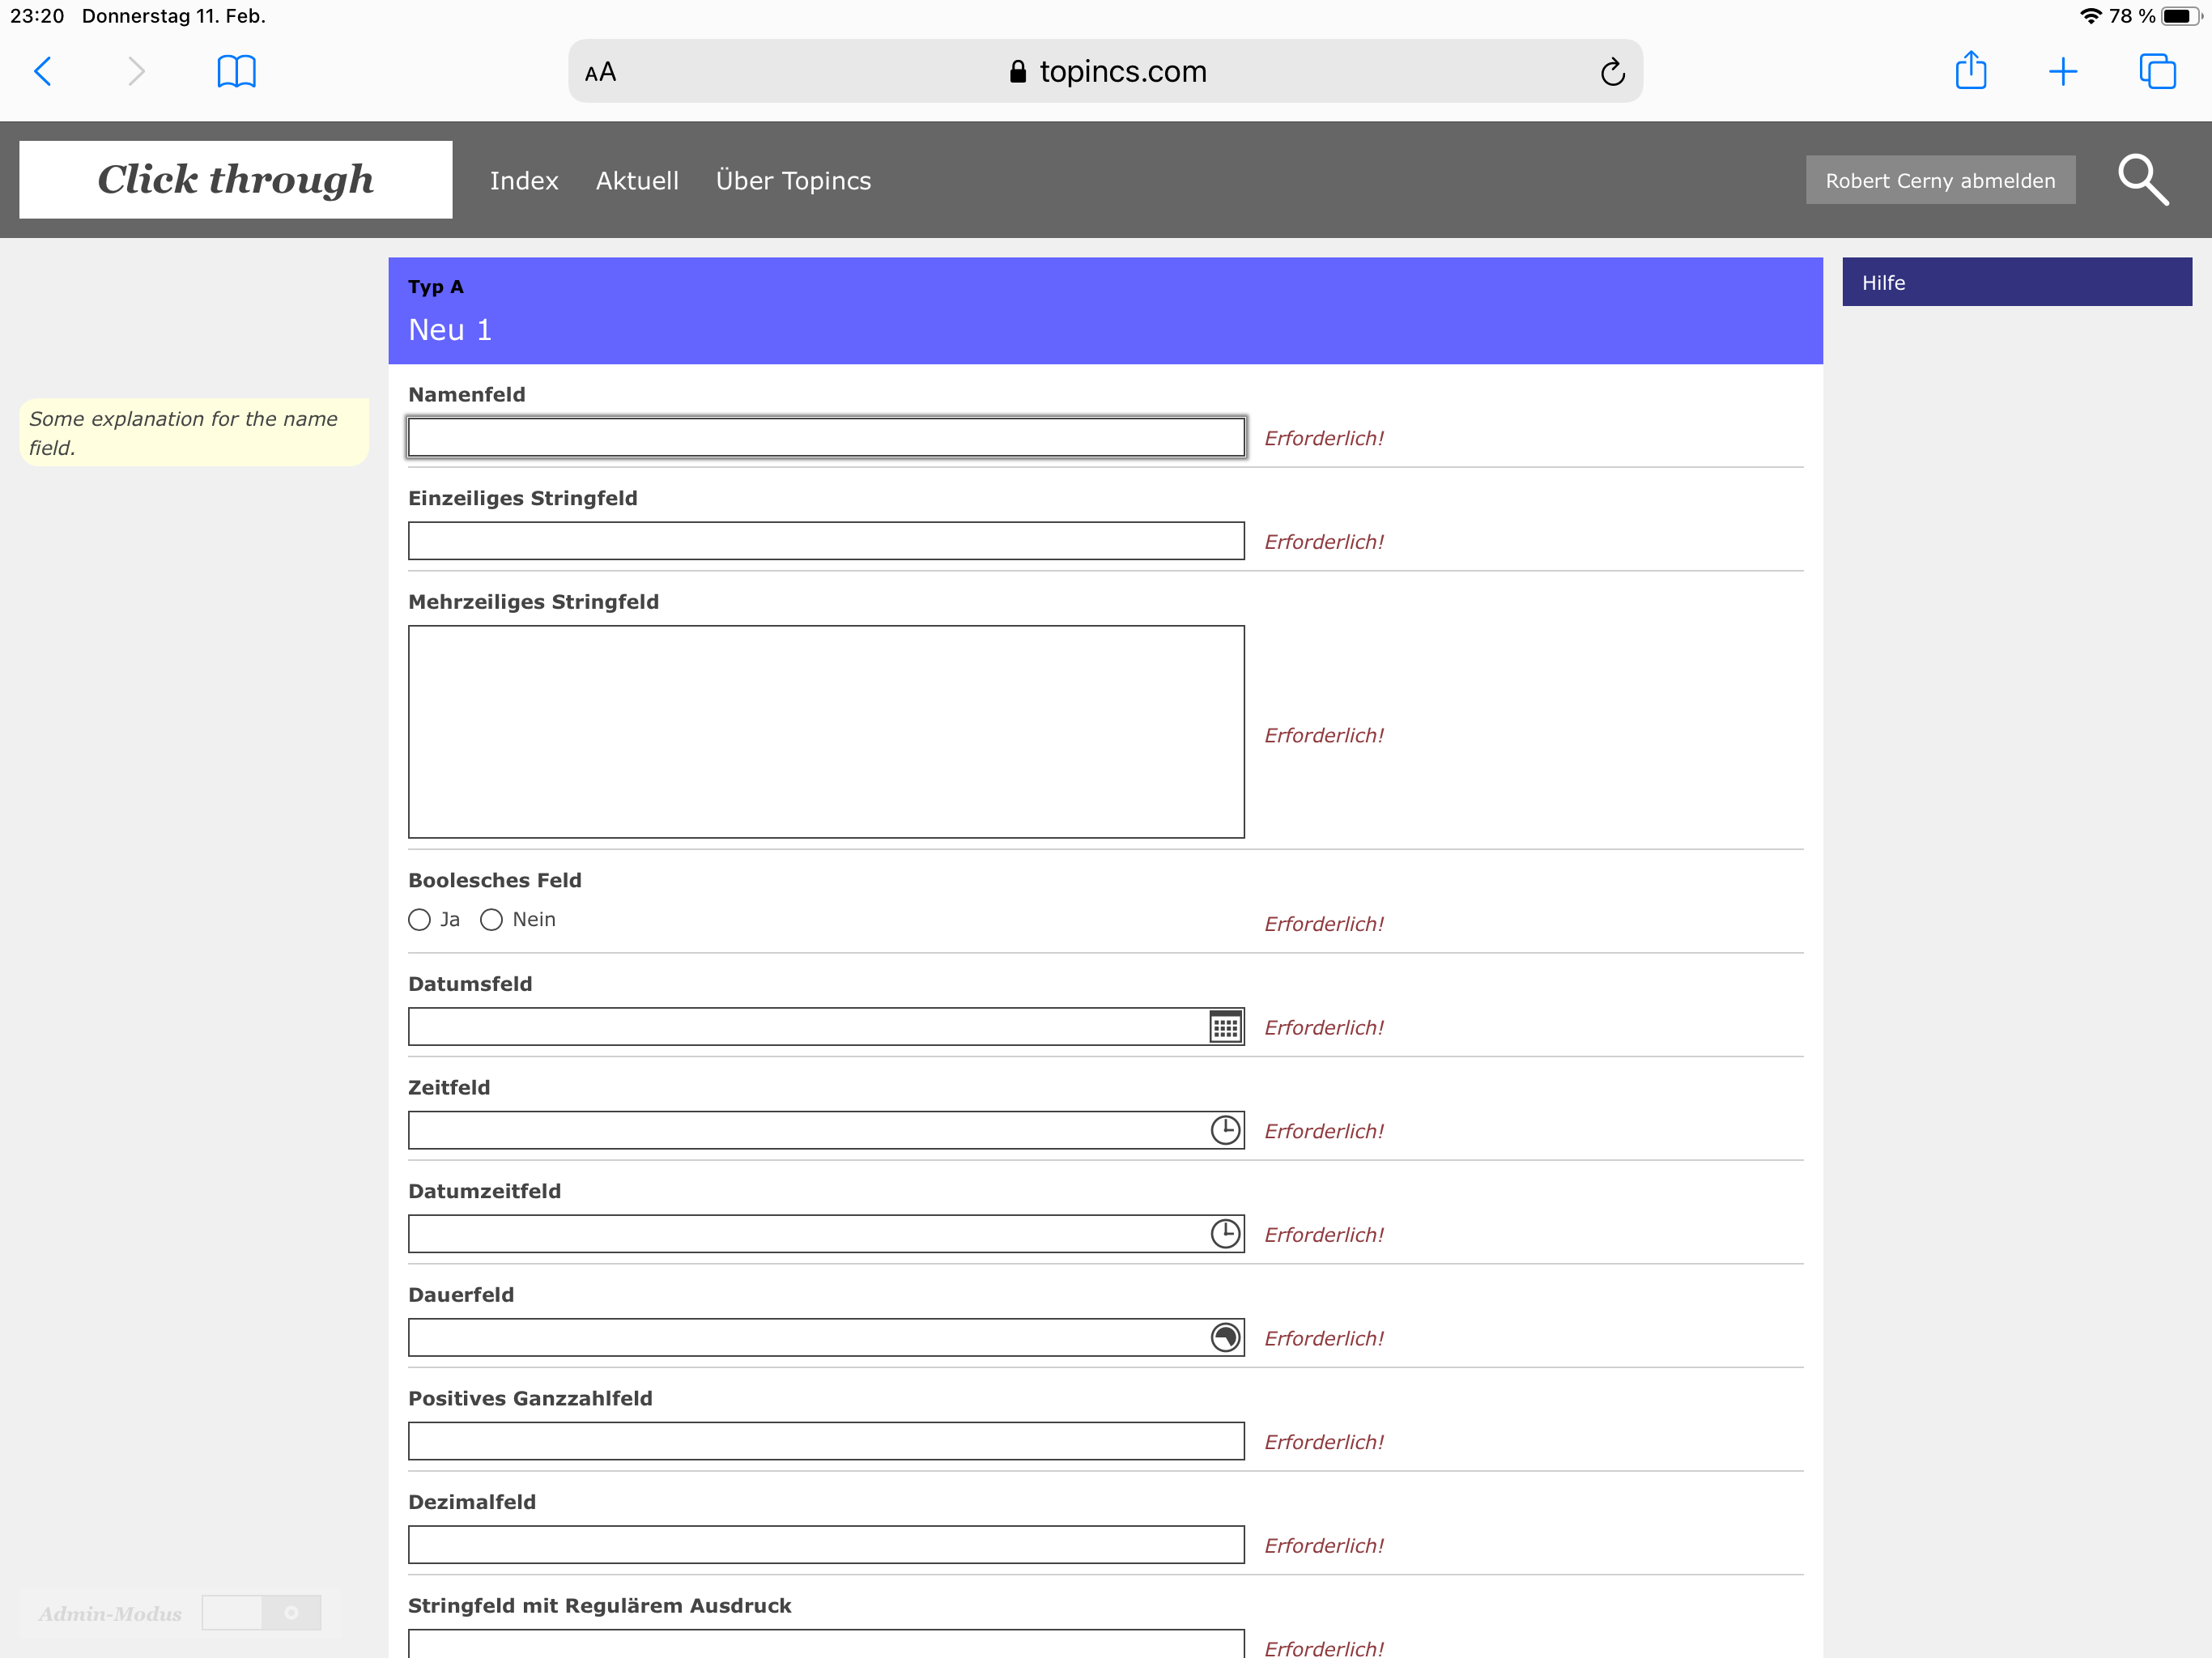
Task: Tap the Safari share icon
Action: (x=1970, y=71)
